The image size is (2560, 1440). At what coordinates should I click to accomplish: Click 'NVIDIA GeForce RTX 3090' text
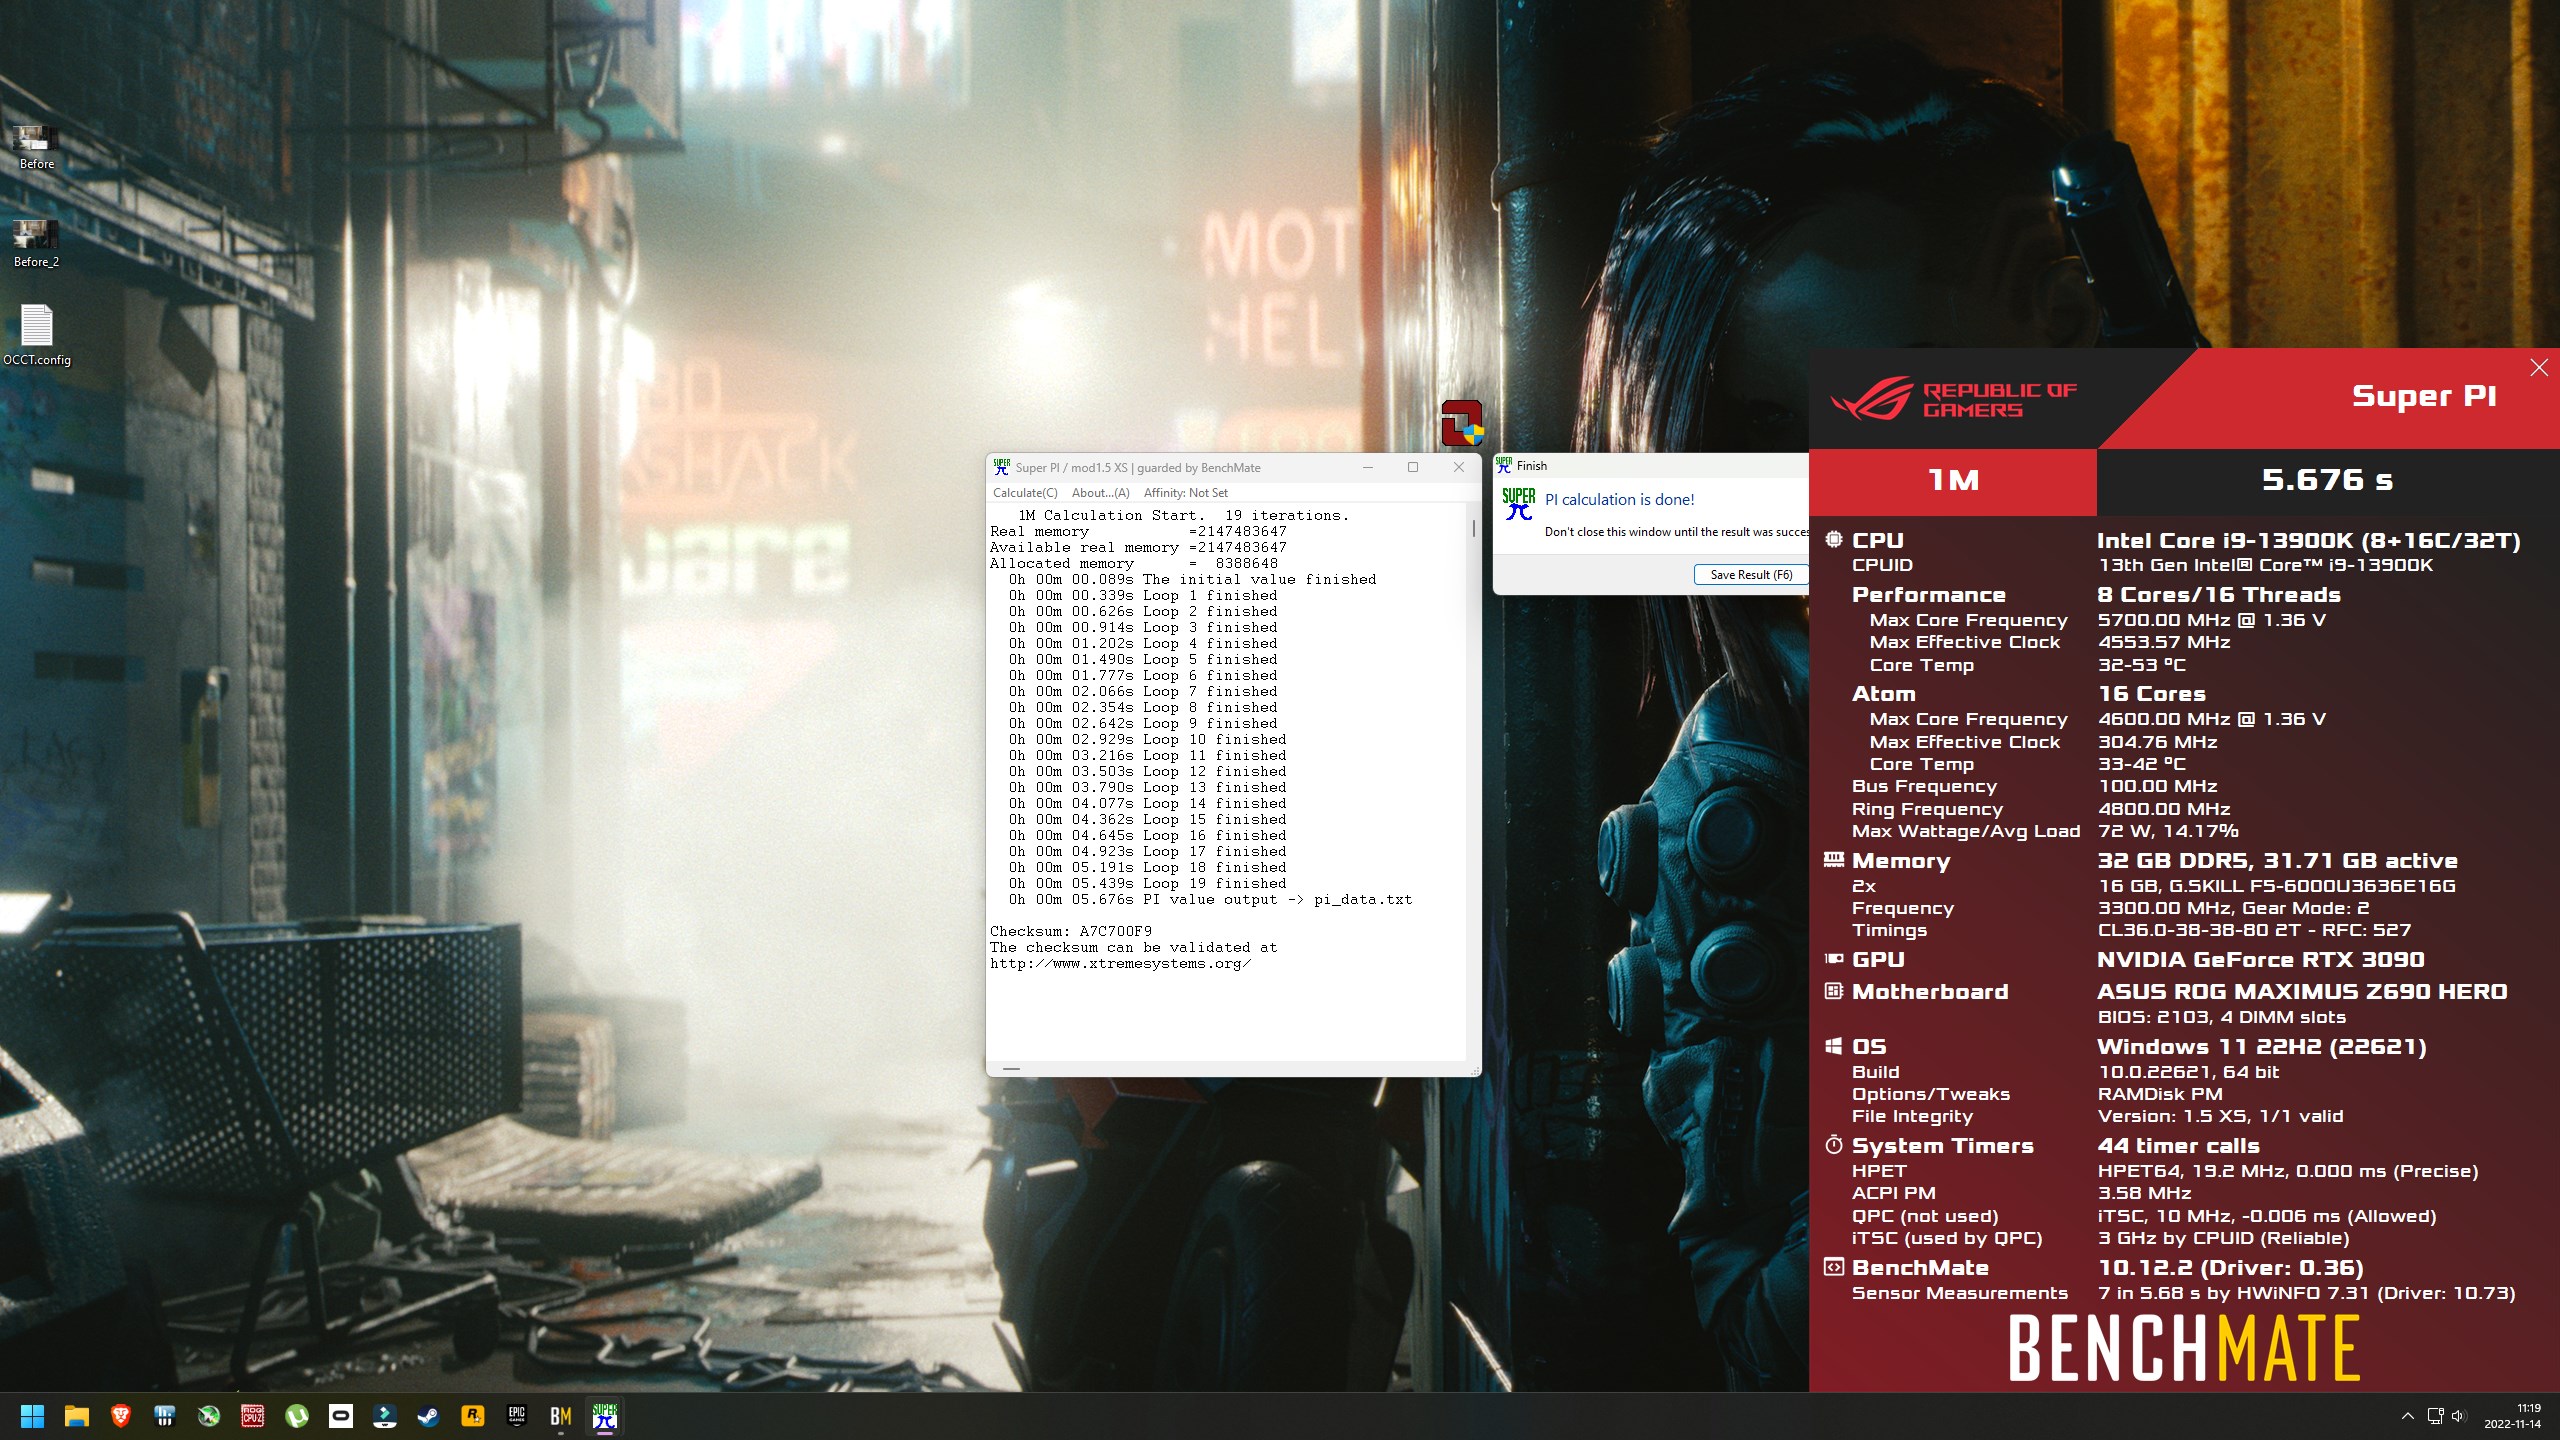click(2260, 960)
